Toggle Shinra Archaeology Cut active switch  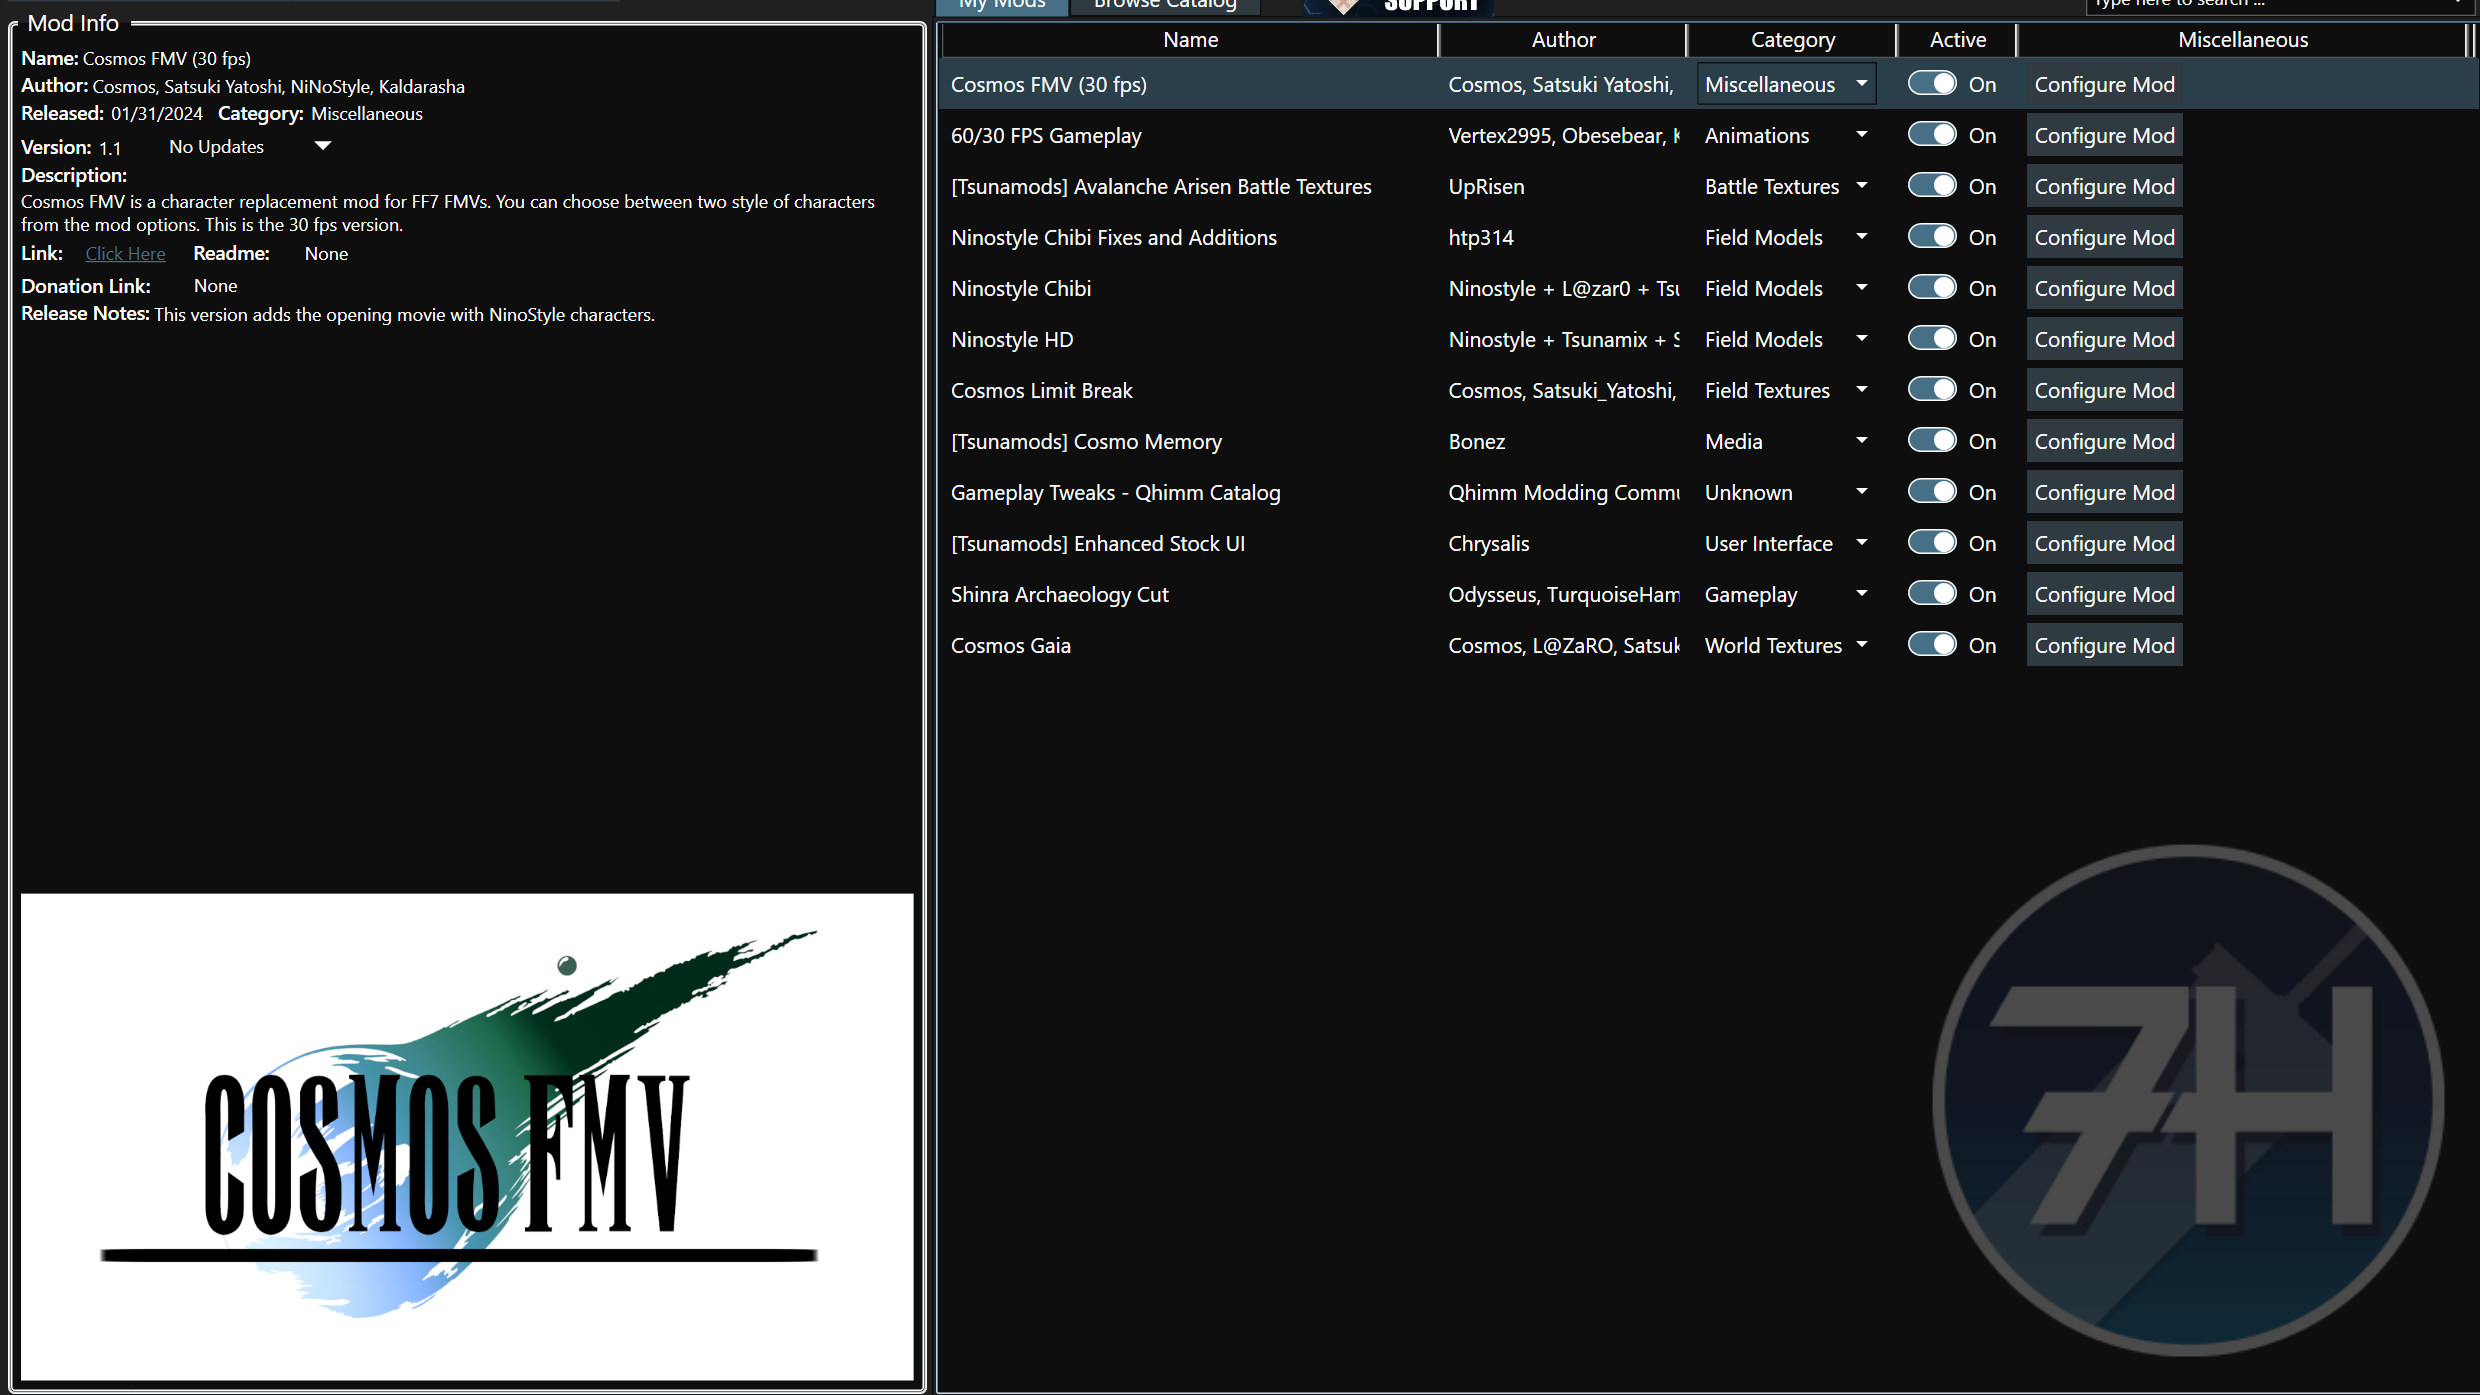[x=1932, y=594]
